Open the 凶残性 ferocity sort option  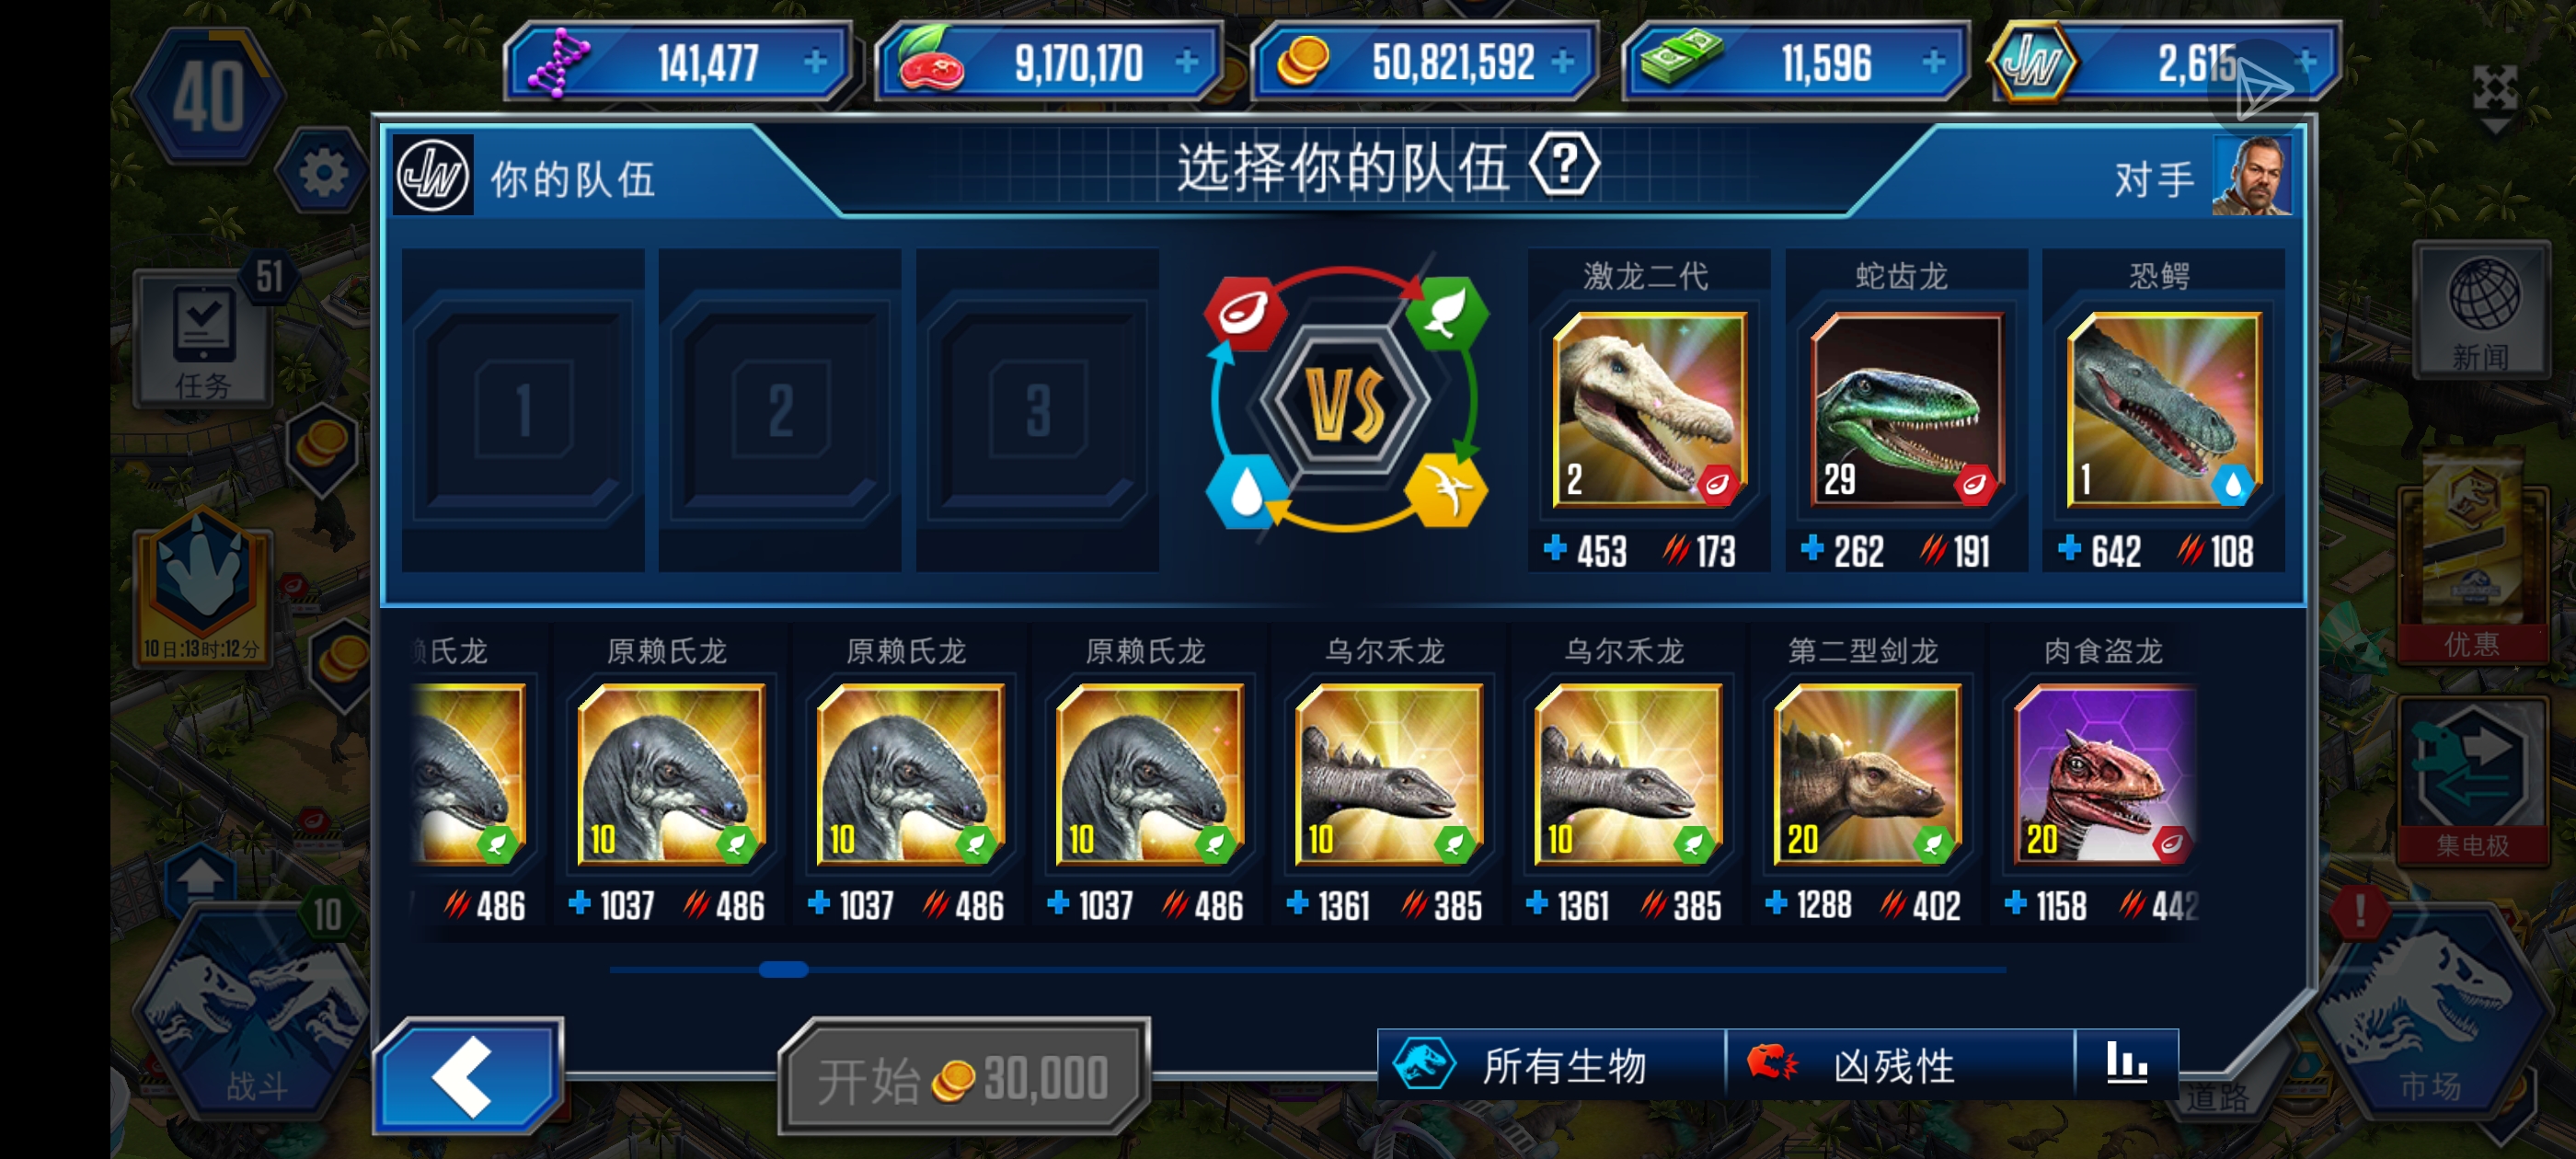pyautogui.click(x=1900, y=1064)
